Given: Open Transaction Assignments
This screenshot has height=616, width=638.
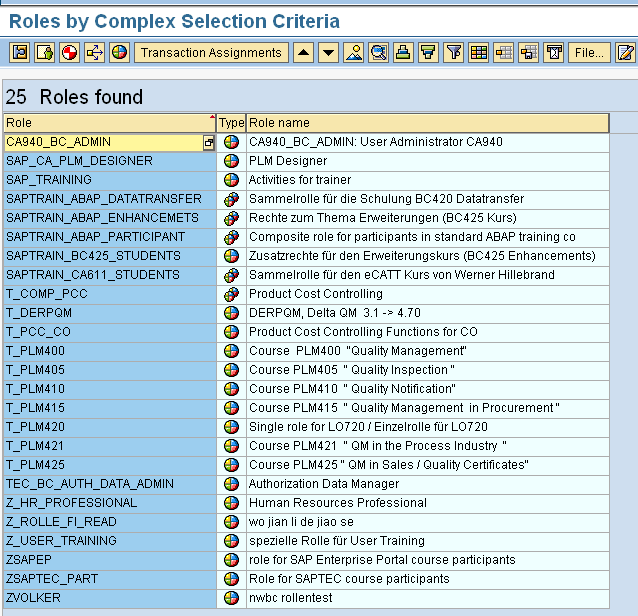Looking at the screenshot, I should click(211, 52).
